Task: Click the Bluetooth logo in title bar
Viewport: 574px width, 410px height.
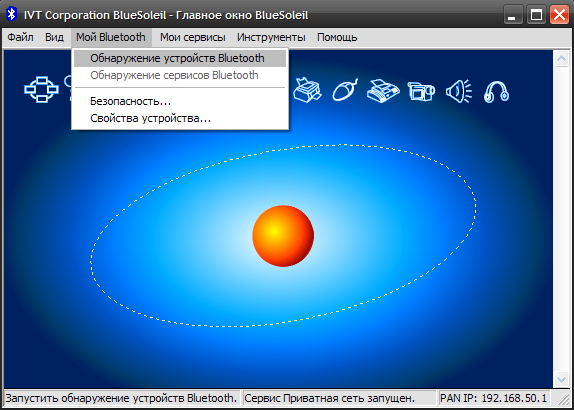Action: [12, 15]
